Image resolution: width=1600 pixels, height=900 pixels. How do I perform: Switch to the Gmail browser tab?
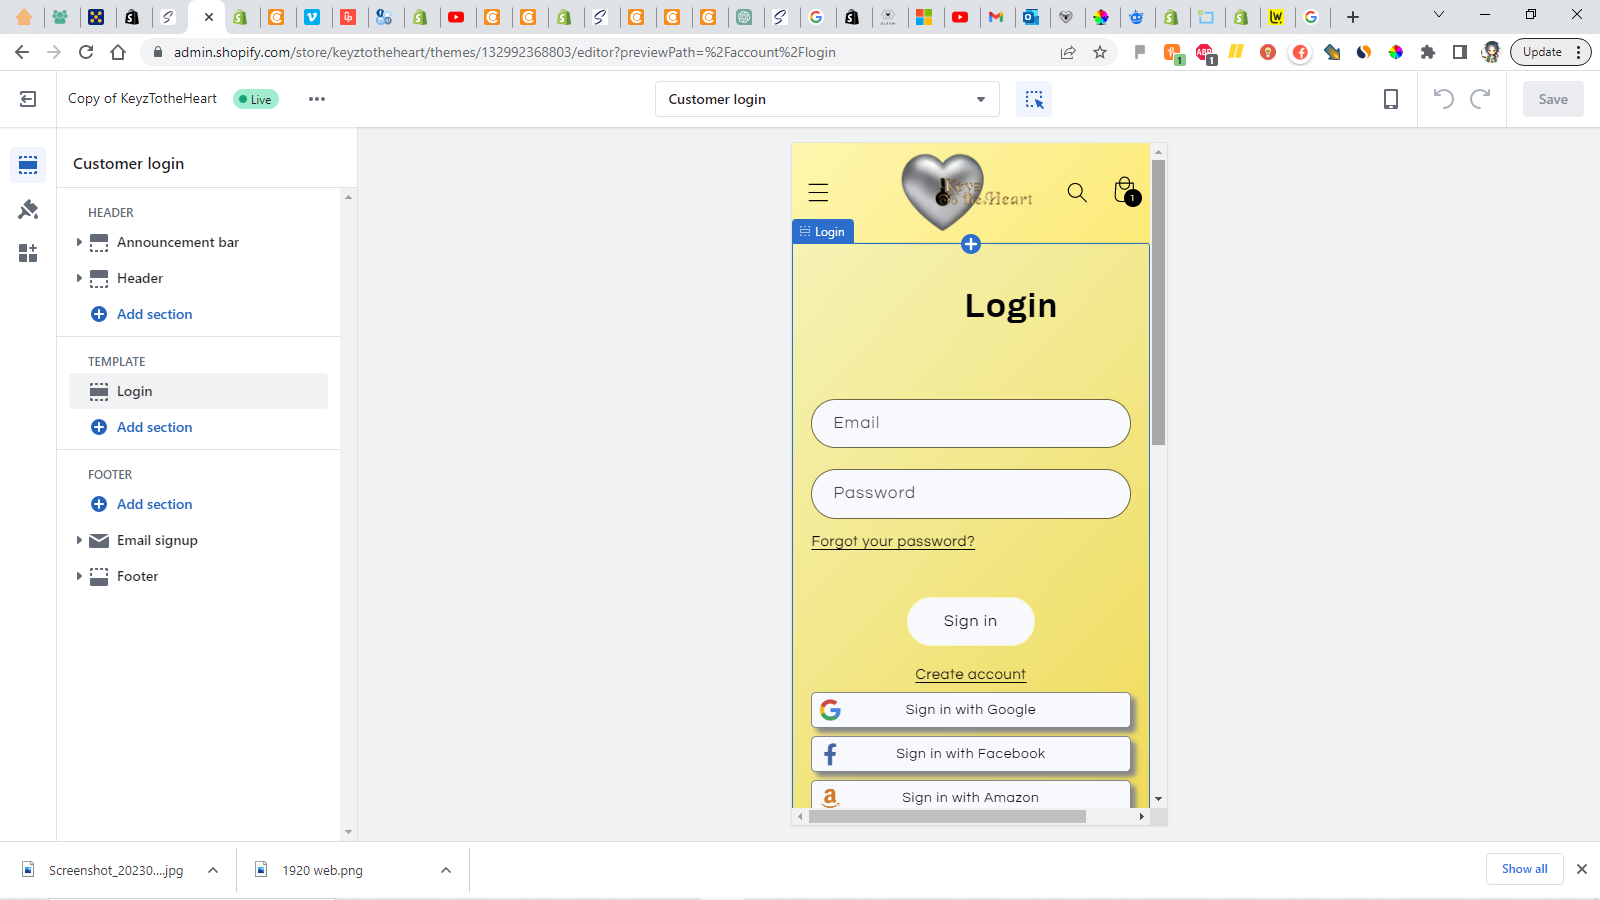click(995, 17)
